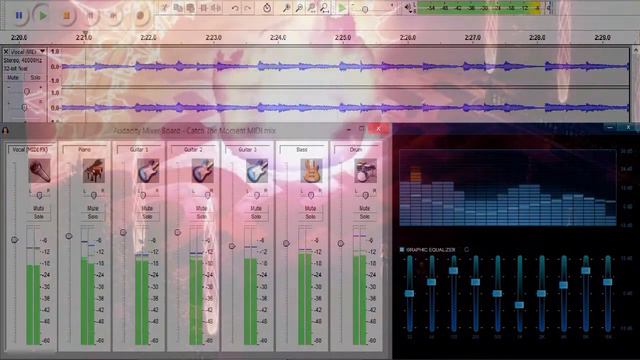The width and height of the screenshot is (640, 360).
Task: Stop playback with the orange Stop button
Action: pyautogui.click(x=67, y=16)
